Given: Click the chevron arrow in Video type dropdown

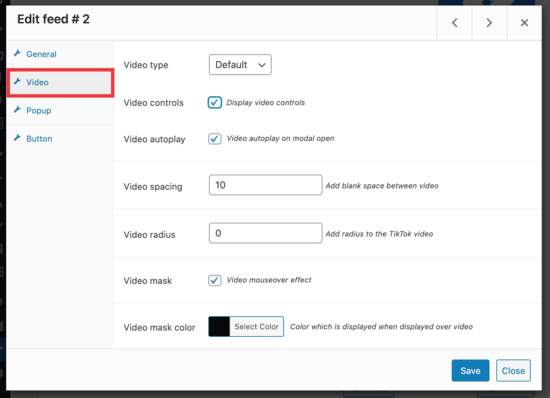Looking at the screenshot, I should (x=262, y=65).
